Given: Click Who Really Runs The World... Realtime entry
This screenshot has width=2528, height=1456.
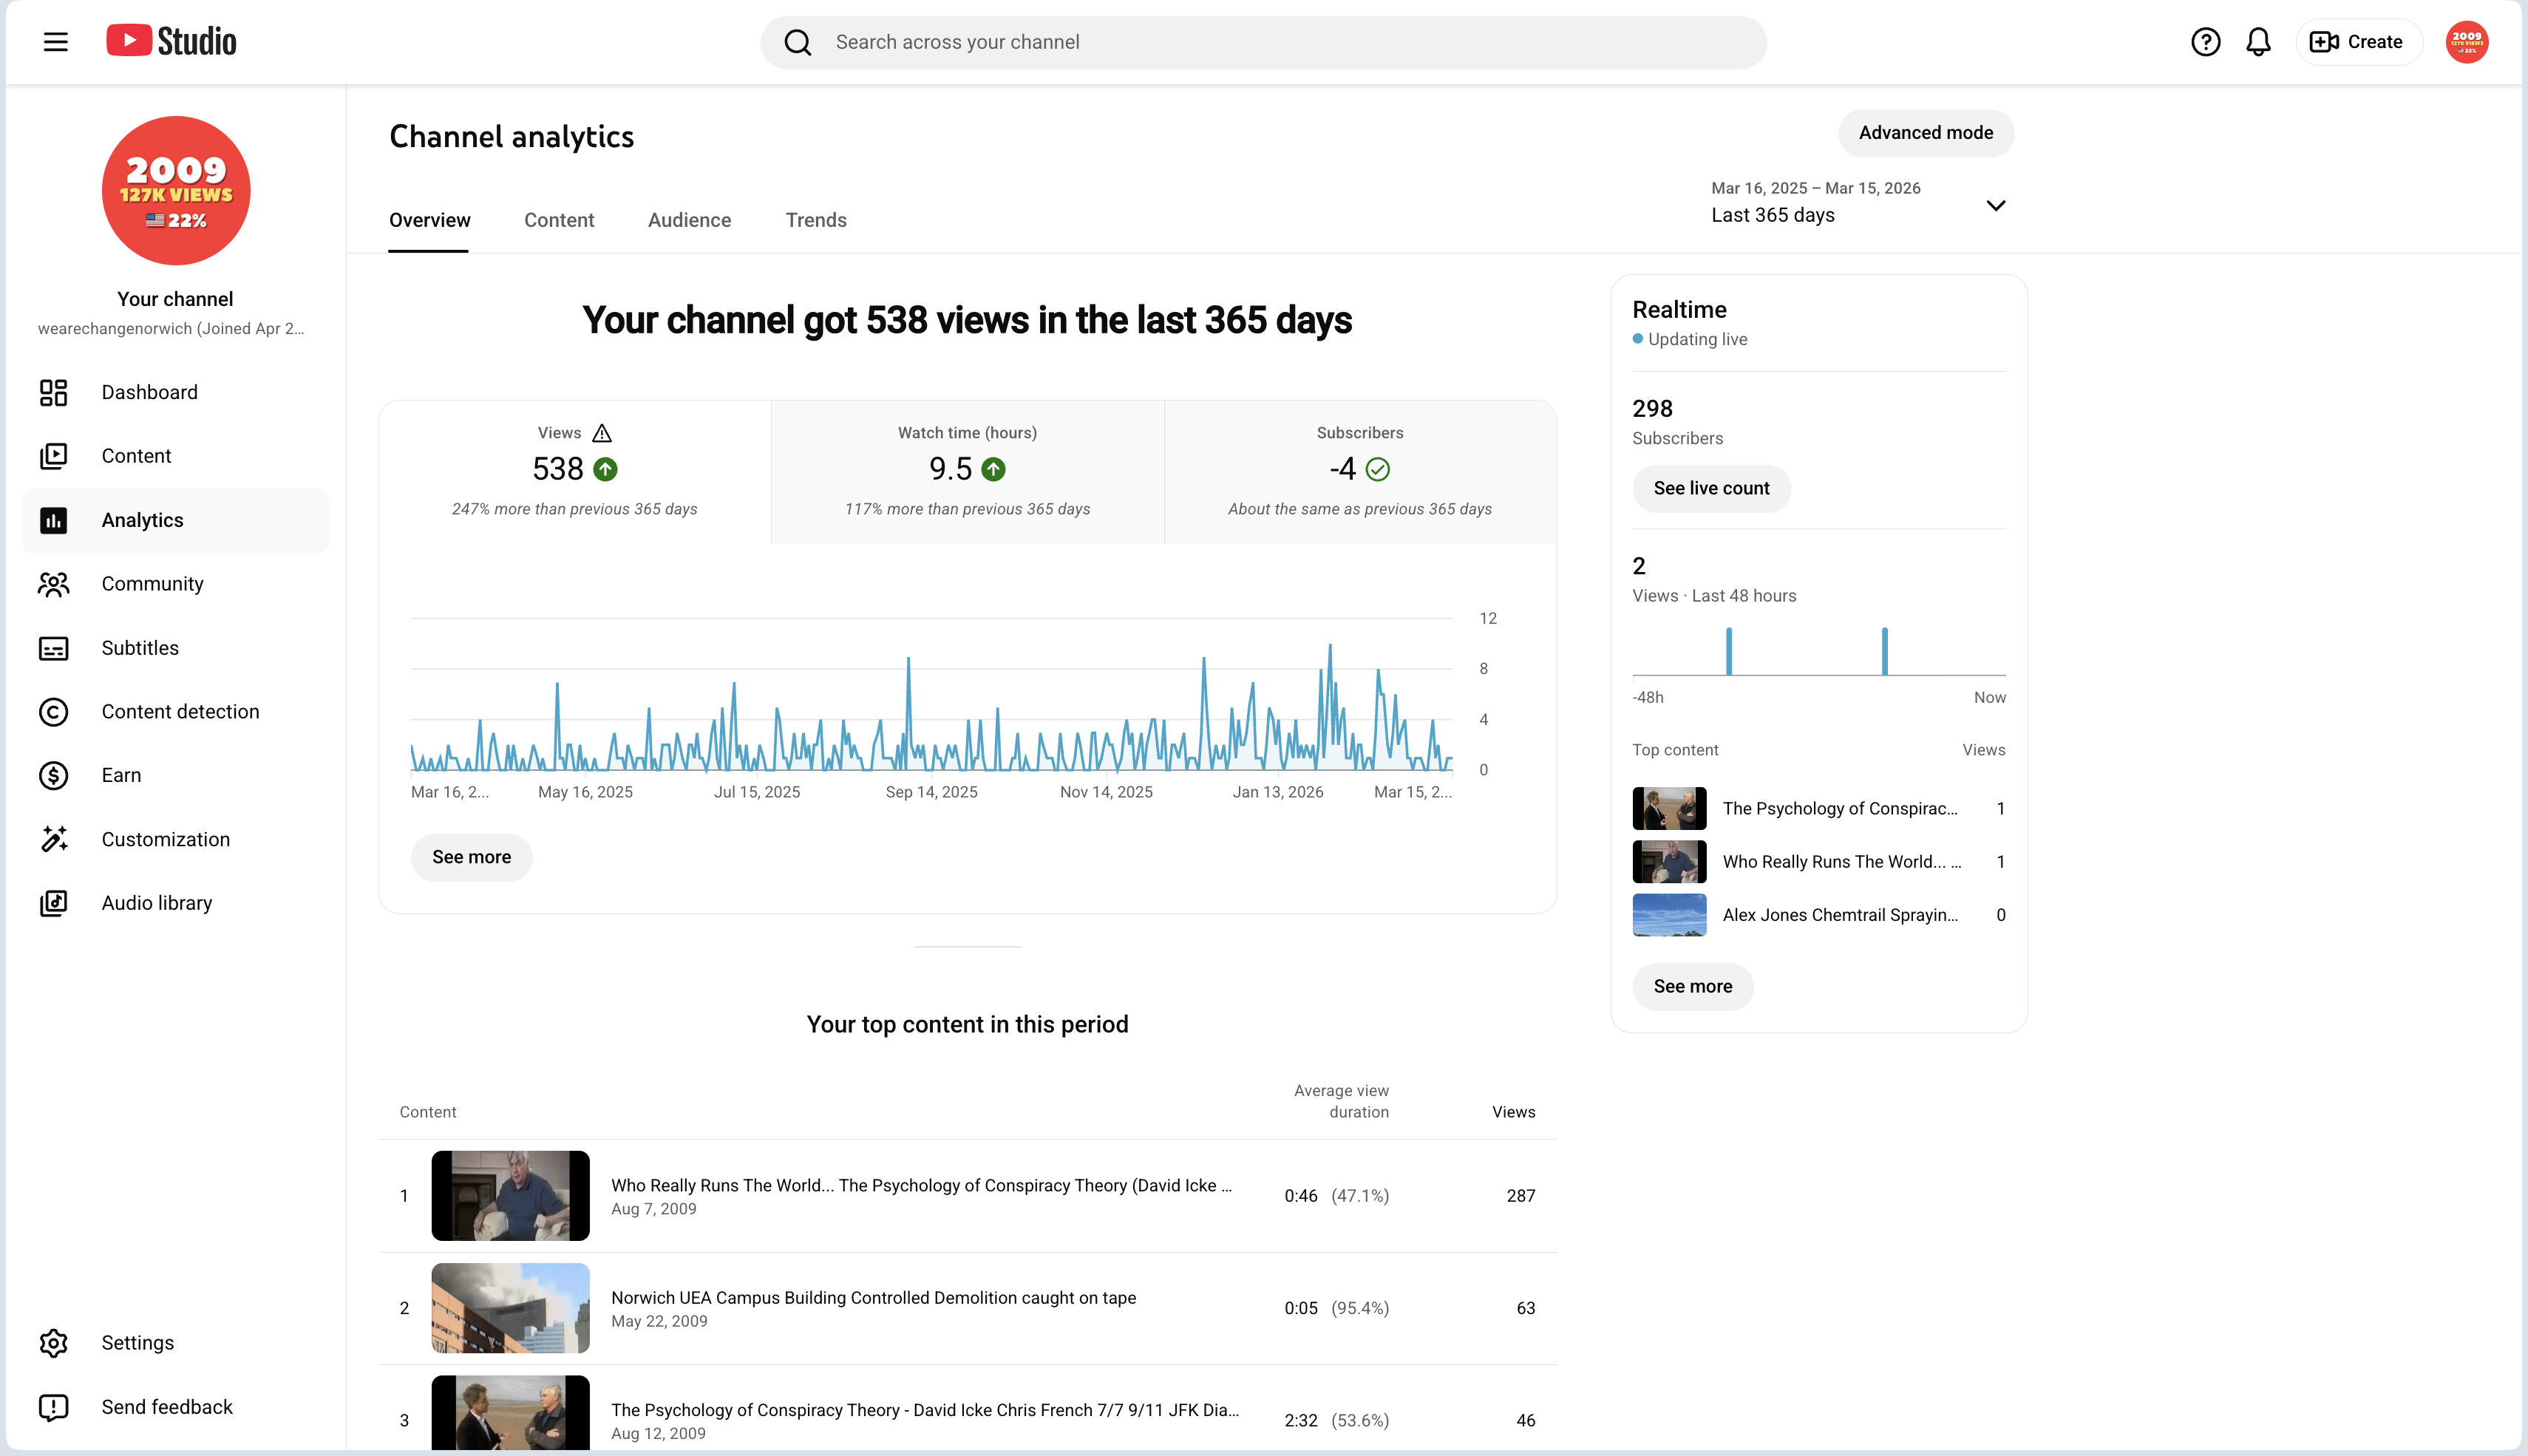Looking at the screenshot, I should click(1841, 861).
